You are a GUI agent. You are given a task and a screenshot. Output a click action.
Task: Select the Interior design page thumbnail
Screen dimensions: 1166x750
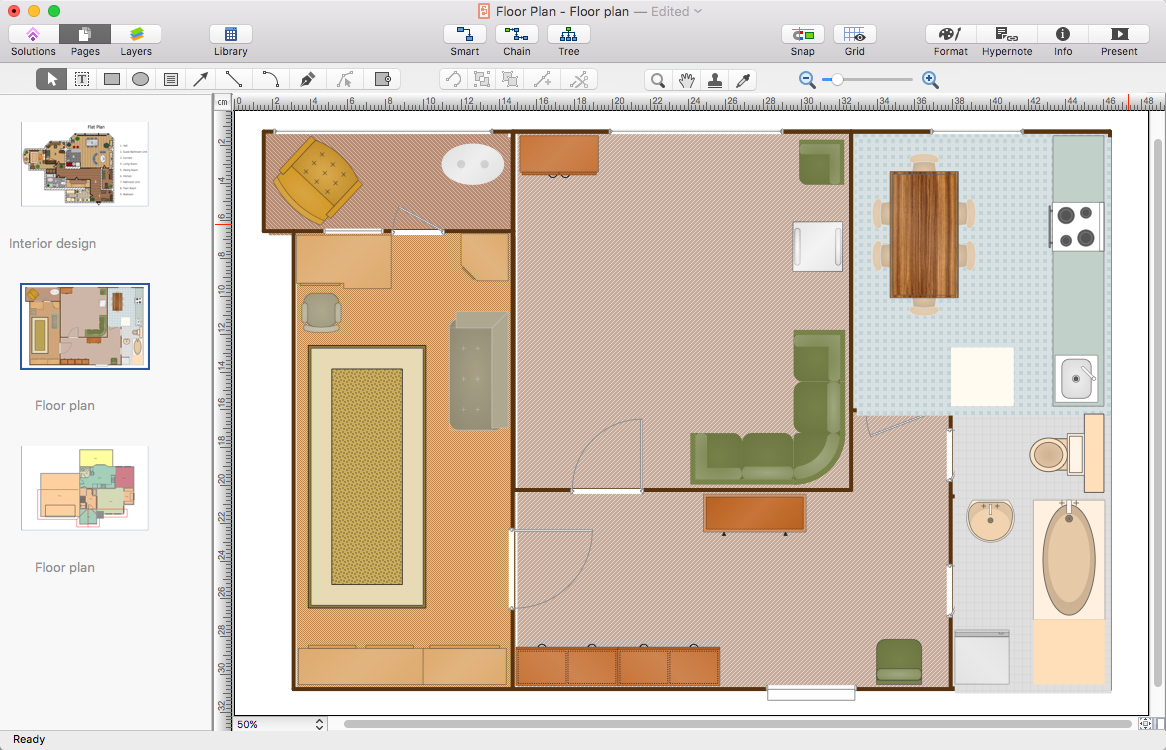coord(85,164)
